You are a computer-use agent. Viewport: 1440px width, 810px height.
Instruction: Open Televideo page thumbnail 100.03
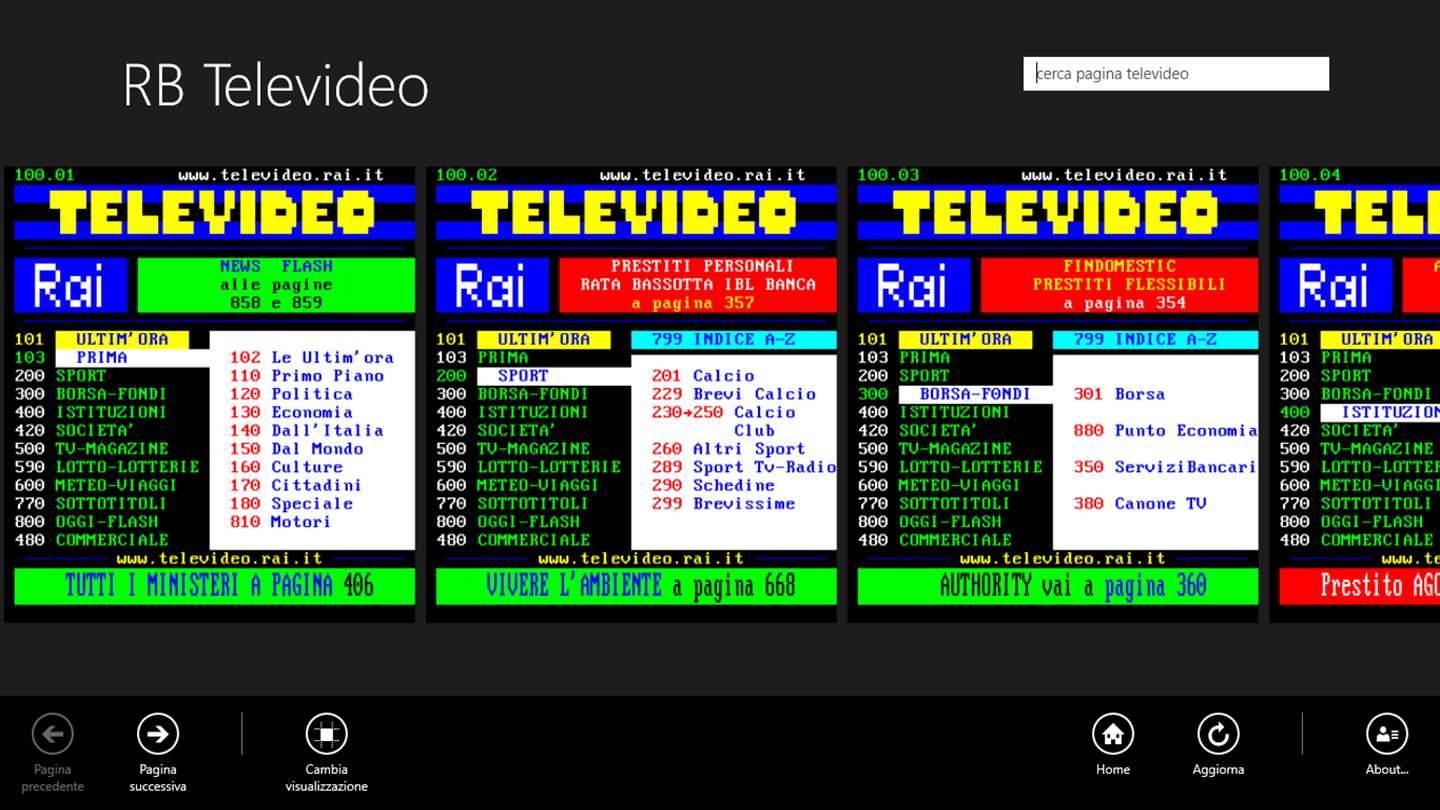pos(1054,394)
